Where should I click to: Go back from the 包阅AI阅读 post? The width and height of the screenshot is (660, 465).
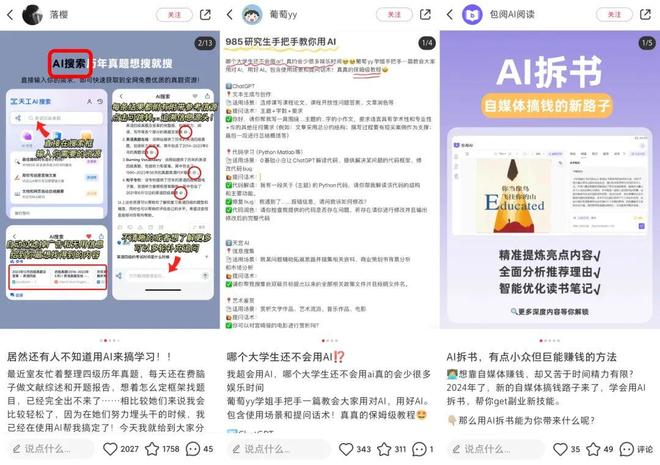pos(450,15)
